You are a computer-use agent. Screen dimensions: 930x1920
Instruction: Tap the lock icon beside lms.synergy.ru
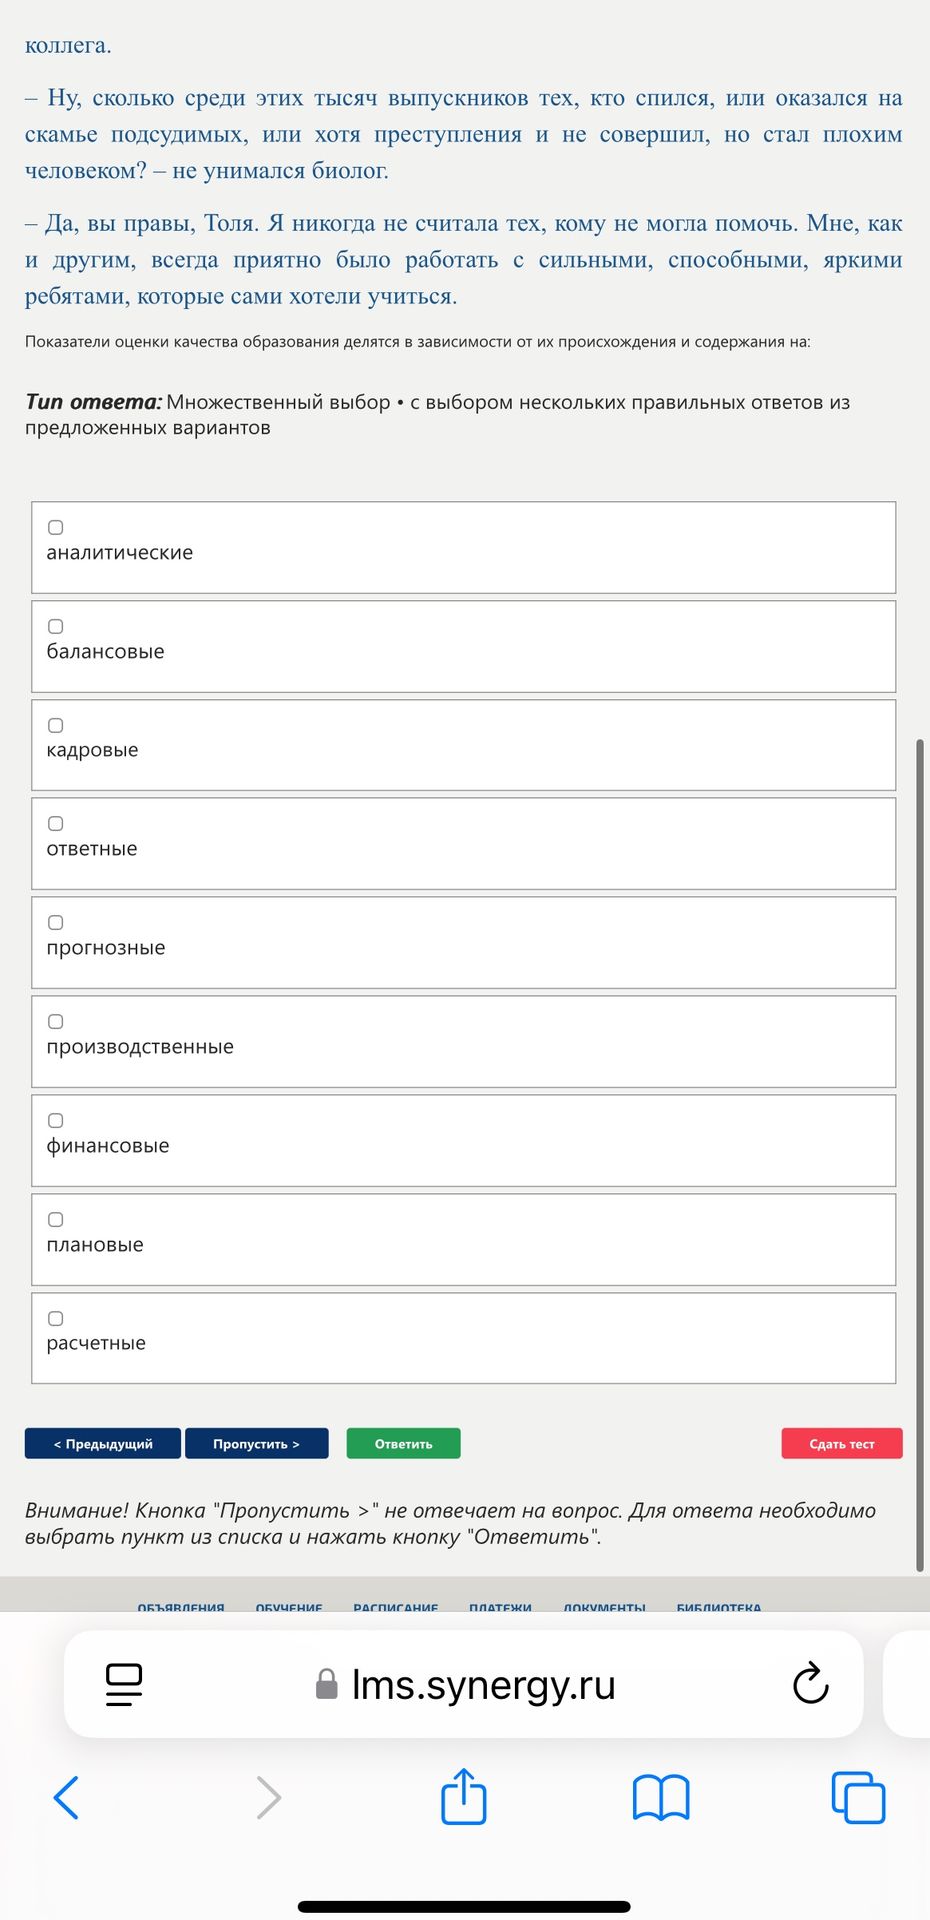pyautogui.click(x=326, y=1684)
